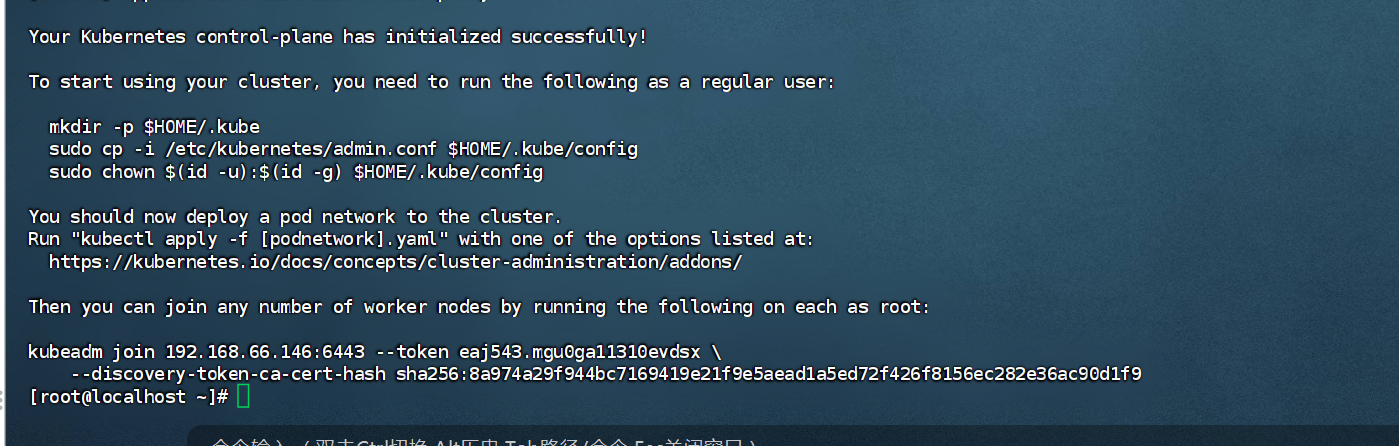Click the [root@localhost ~]# shell prompt
The width and height of the screenshot is (1399, 446).
pyautogui.click(x=129, y=397)
